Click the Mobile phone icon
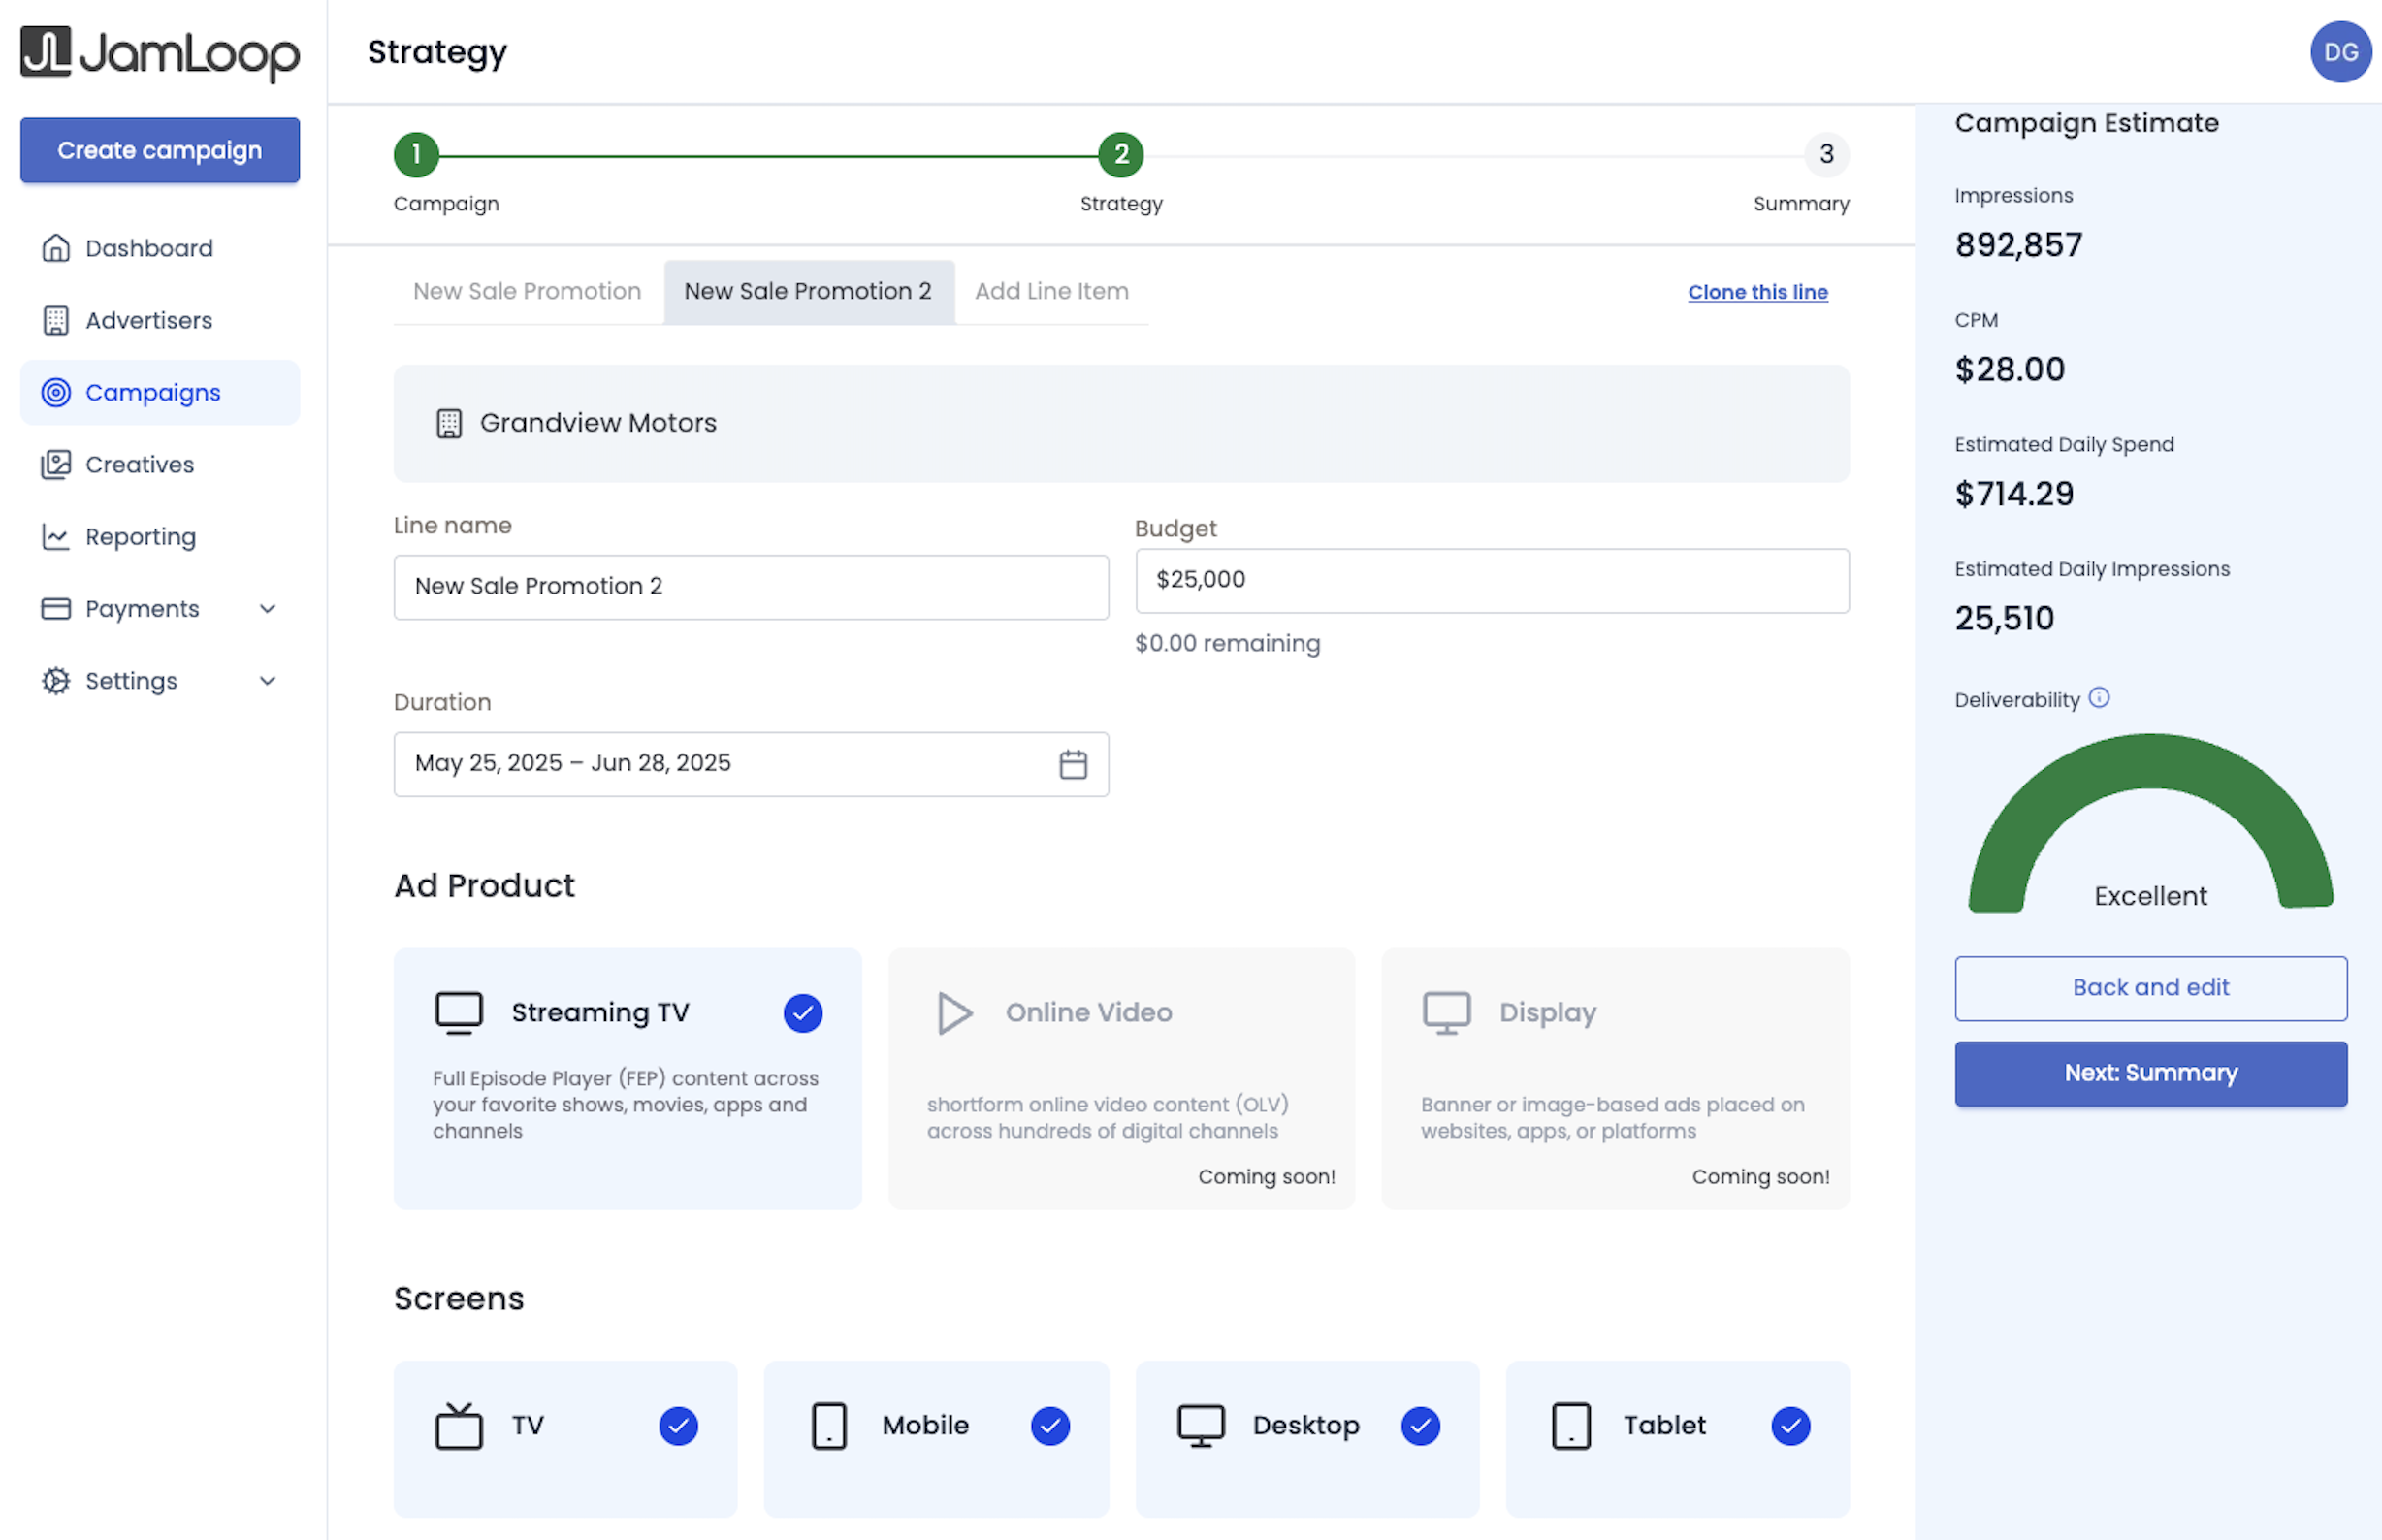 (829, 1425)
